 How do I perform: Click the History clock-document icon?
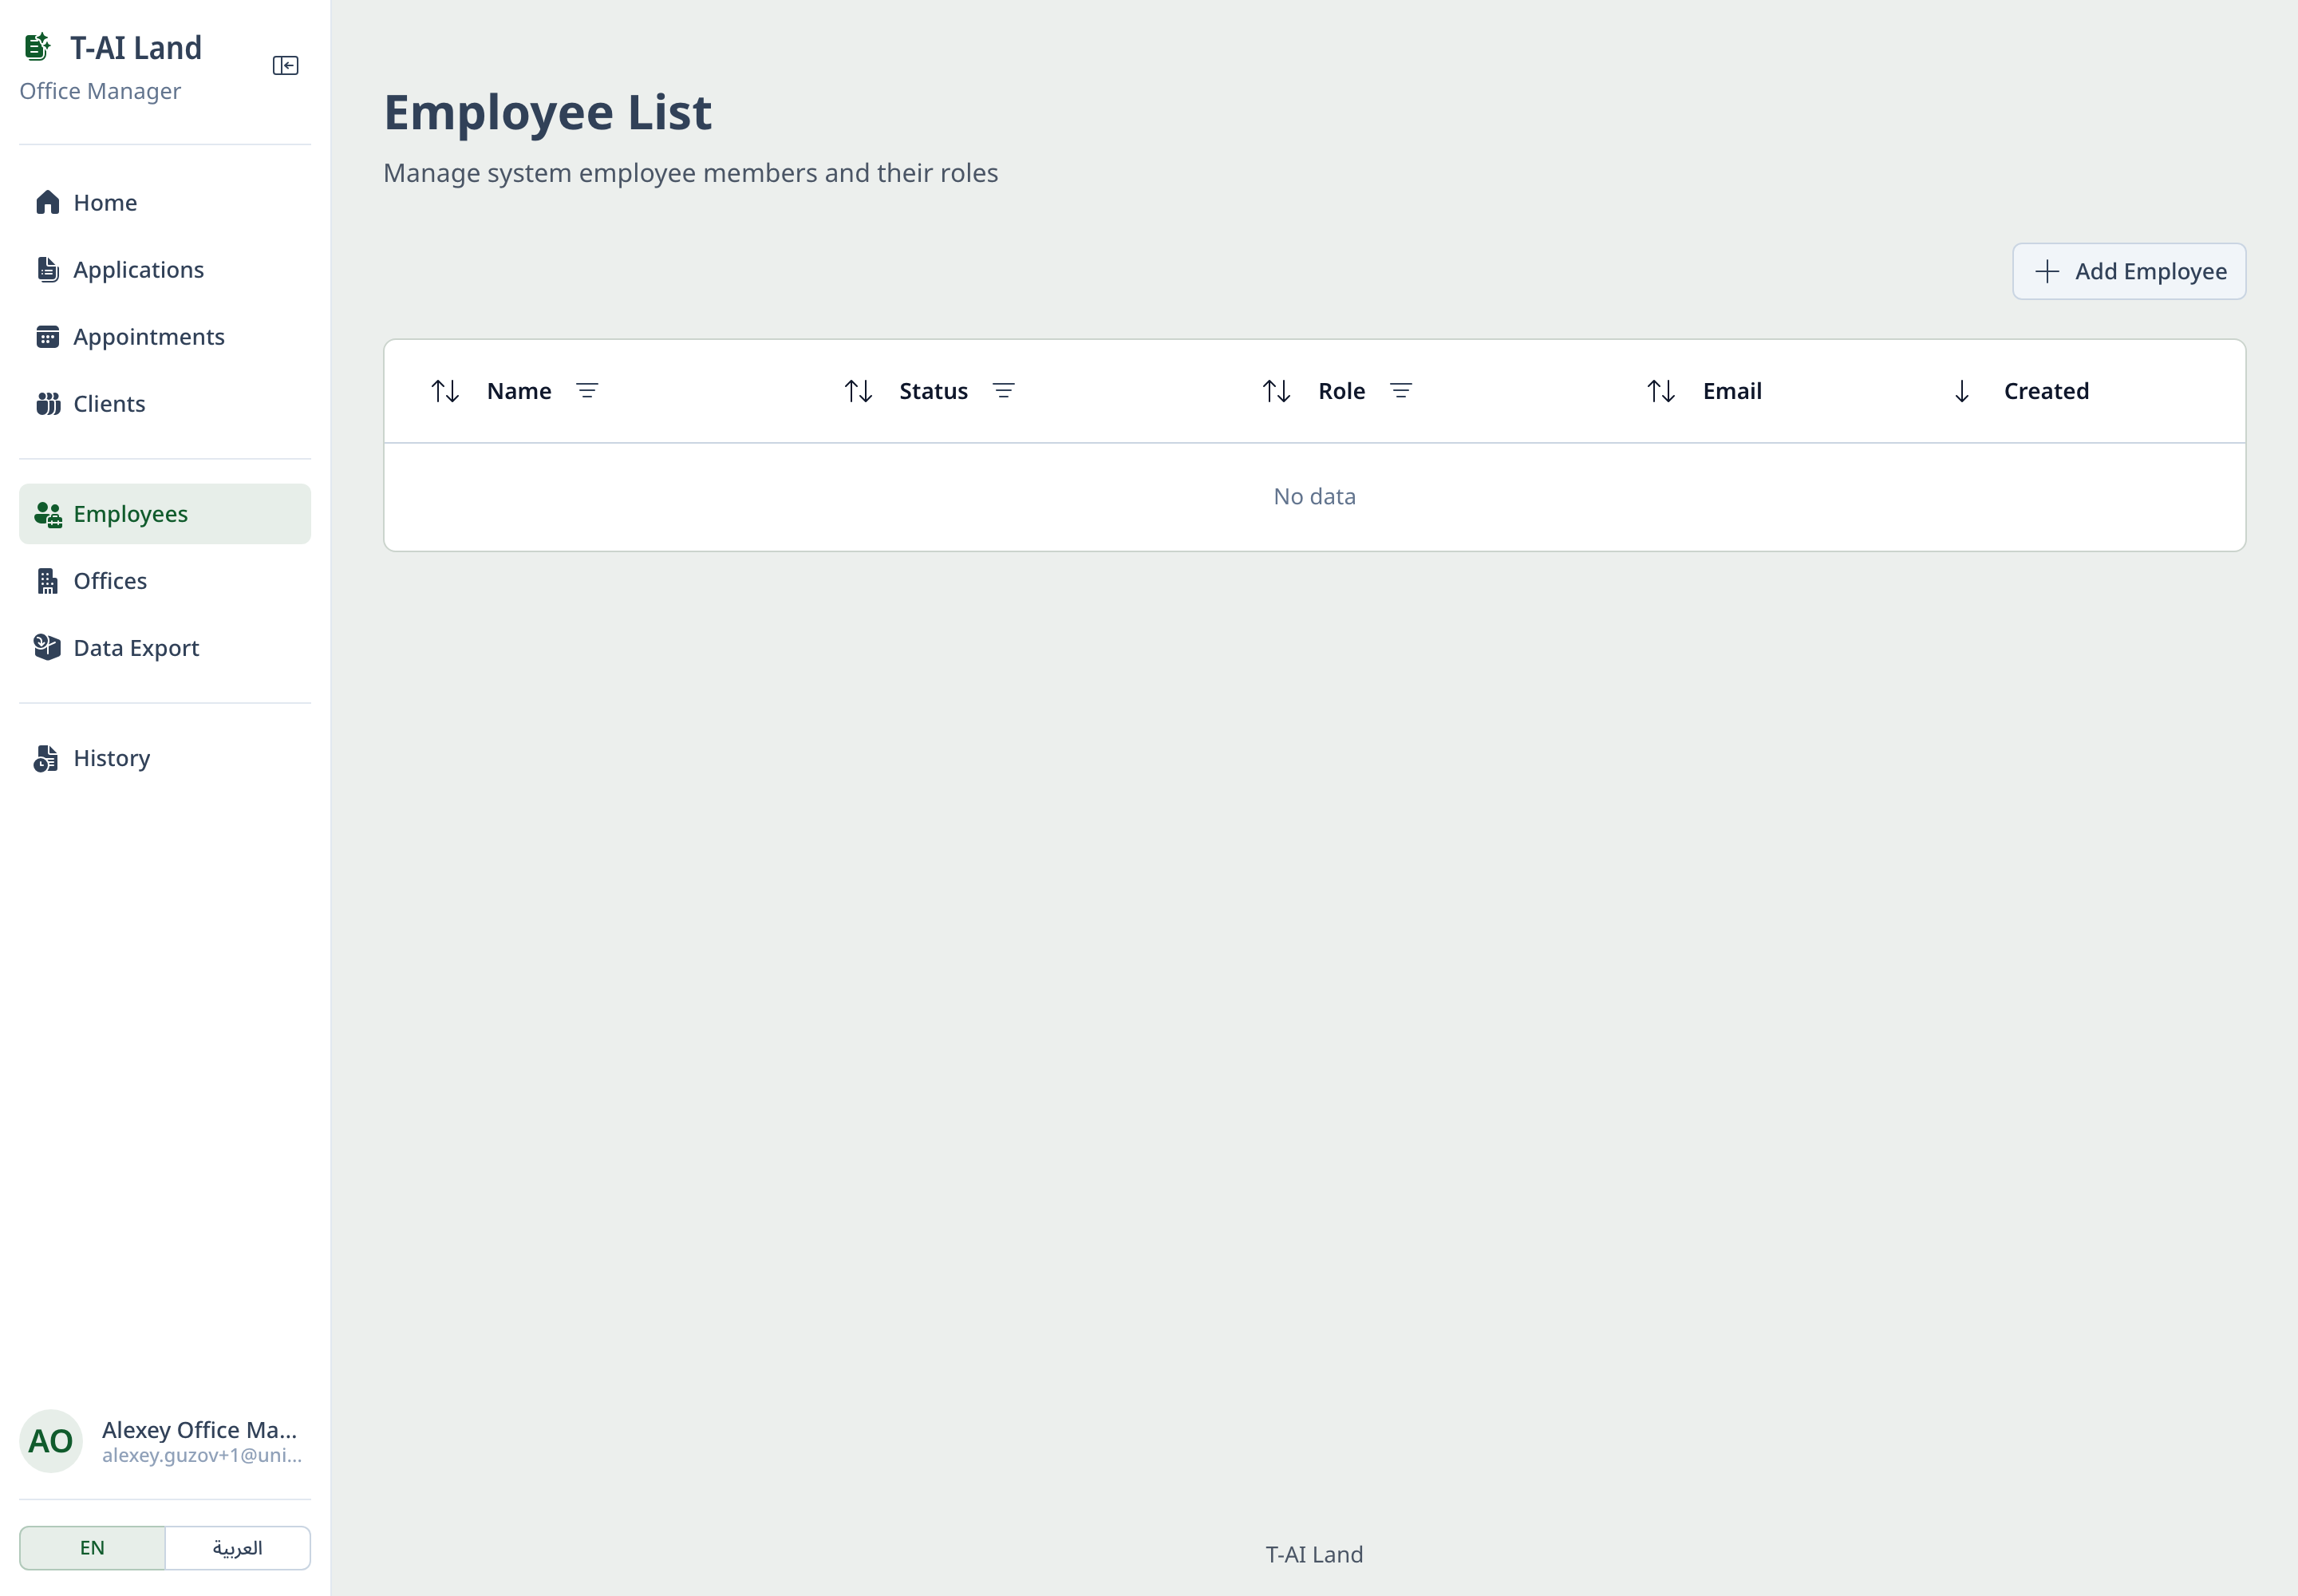tap(47, 759)
